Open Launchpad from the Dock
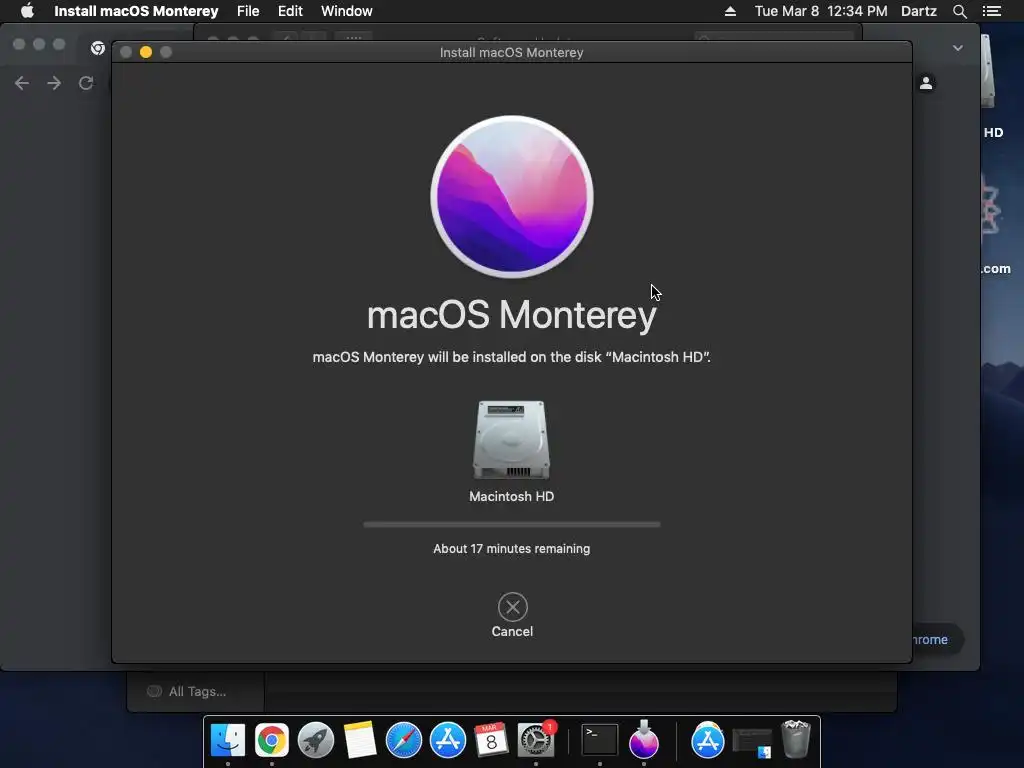 point(315,740)
